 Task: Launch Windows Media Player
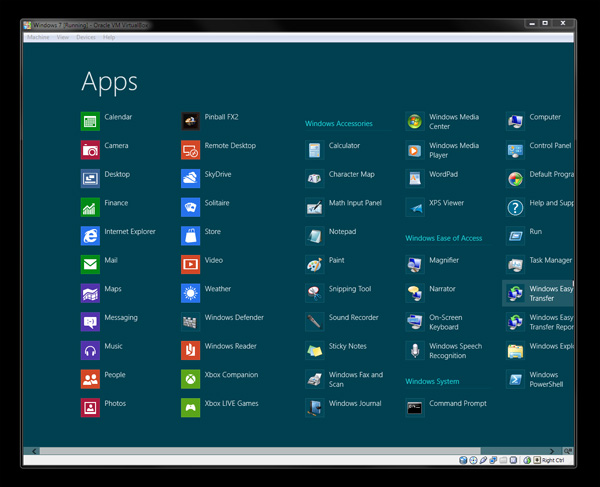click(415, 151)
